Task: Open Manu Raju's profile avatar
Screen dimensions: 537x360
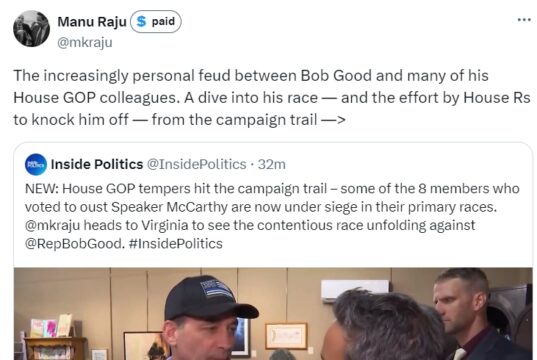Action: [31, 28]
